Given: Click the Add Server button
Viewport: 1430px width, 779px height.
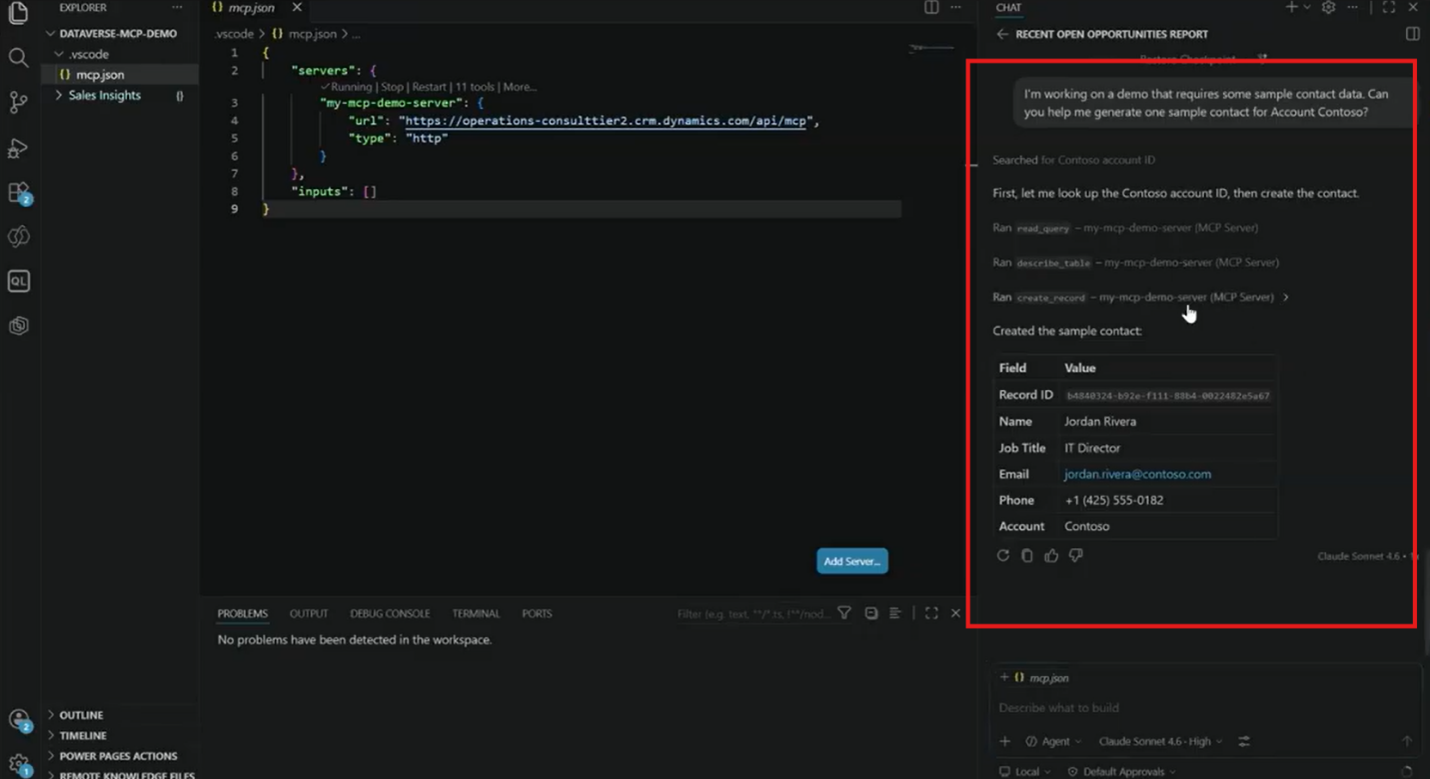Looking at the screenshot, I should click(x=852, y=561).
